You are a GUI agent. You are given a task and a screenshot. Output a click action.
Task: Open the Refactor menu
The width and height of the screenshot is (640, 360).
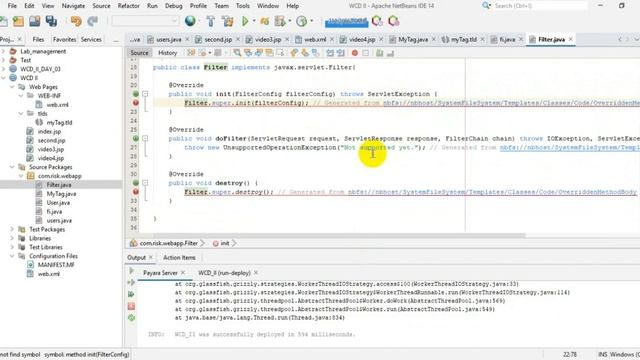(128, 6)
